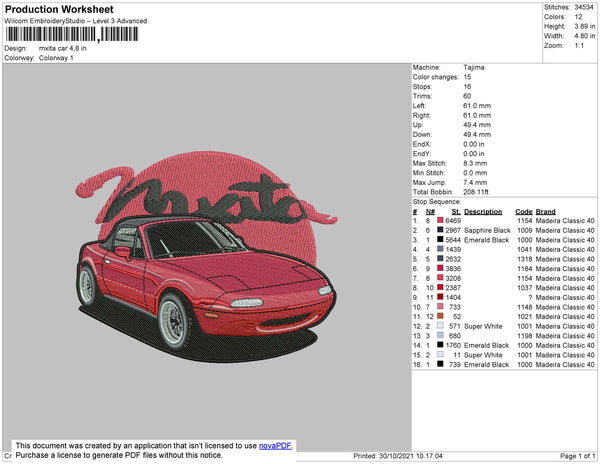Click the Code column header

point(523,212)
